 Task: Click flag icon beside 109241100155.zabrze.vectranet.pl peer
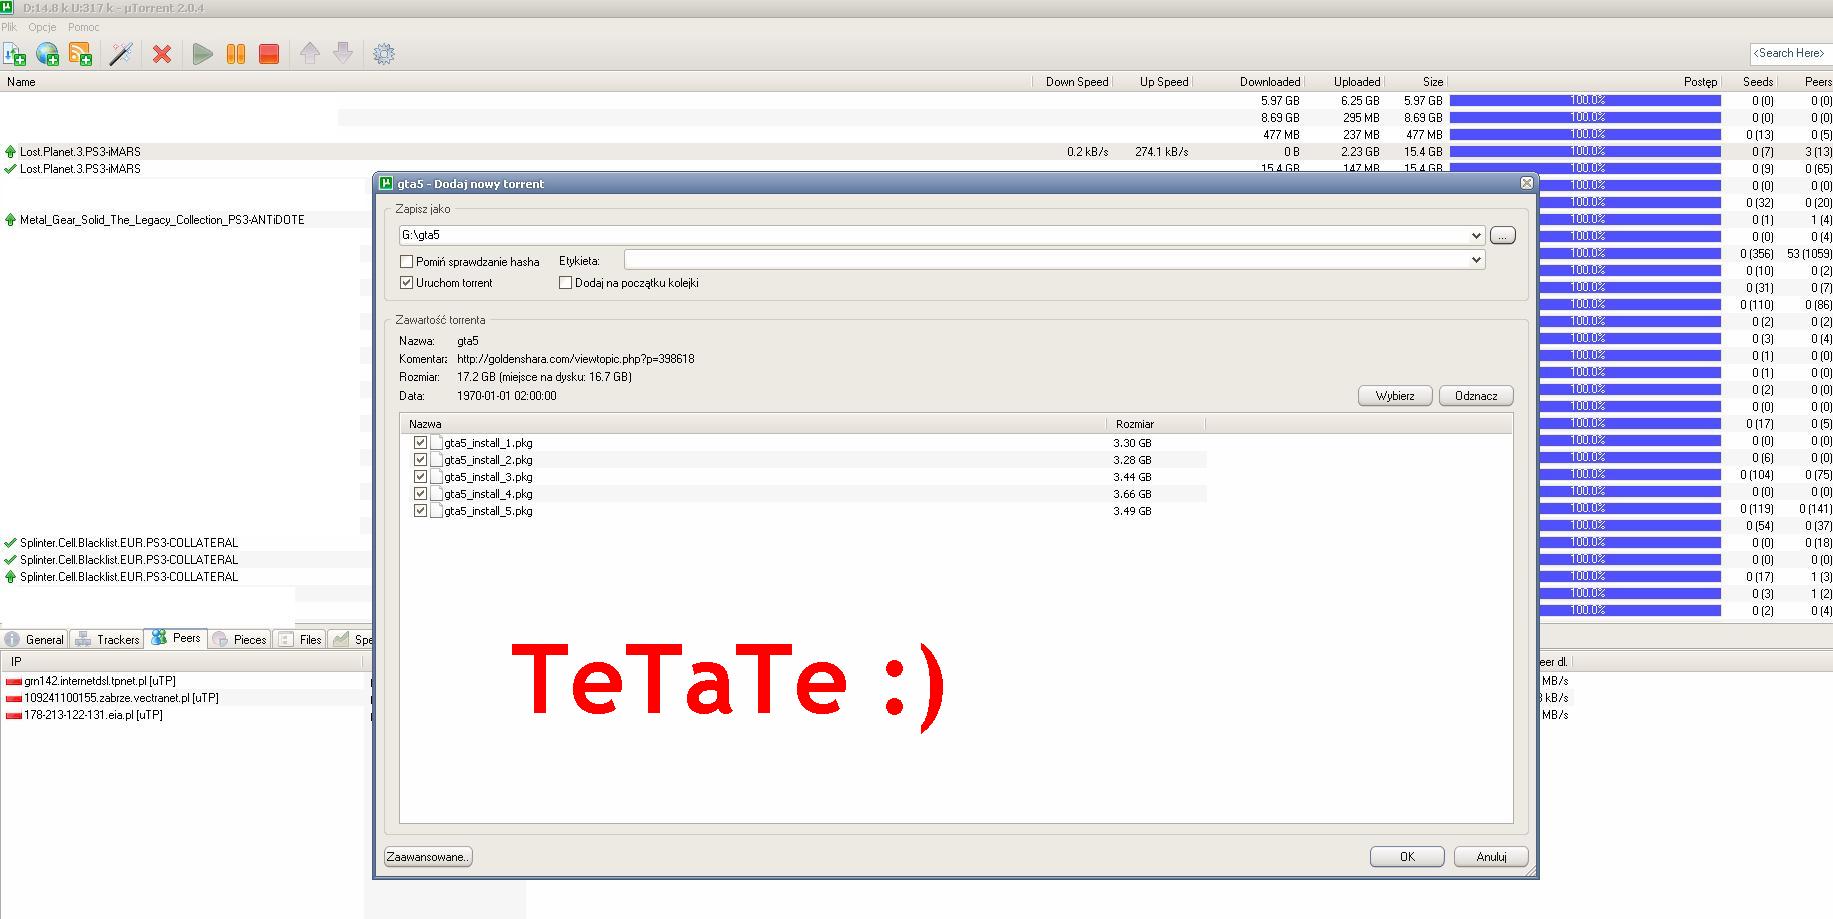point(14,698)
